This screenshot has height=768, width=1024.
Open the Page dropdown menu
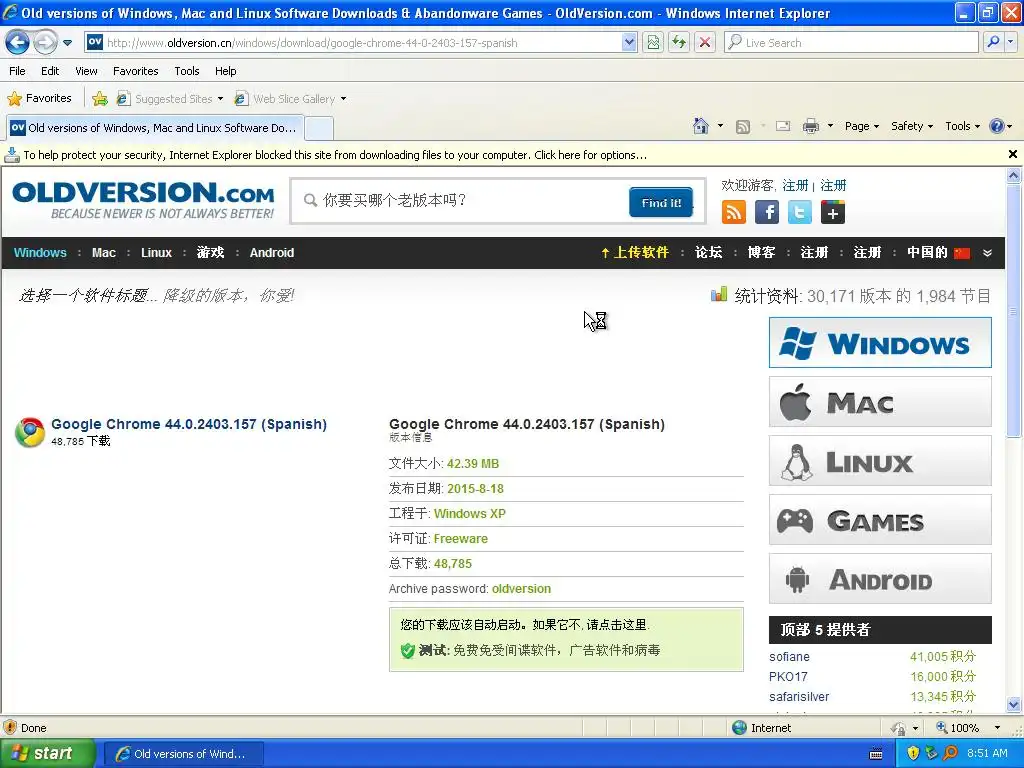coord(862,126)
